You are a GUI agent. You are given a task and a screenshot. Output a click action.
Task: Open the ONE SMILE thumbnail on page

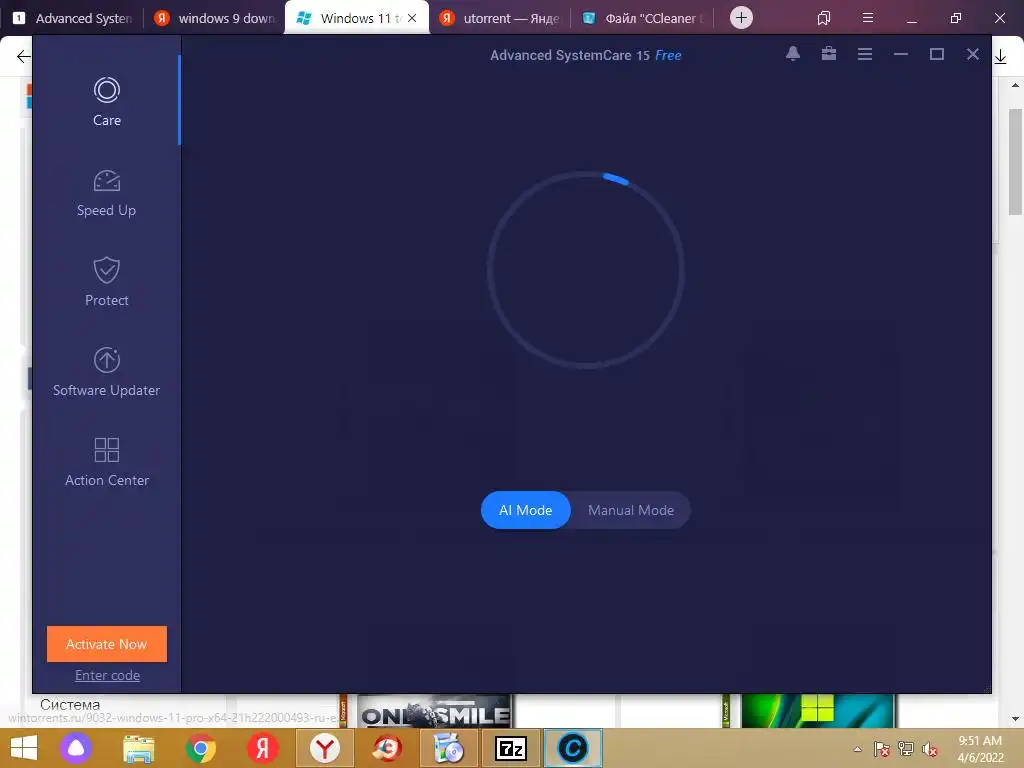[x=436, y=712]
